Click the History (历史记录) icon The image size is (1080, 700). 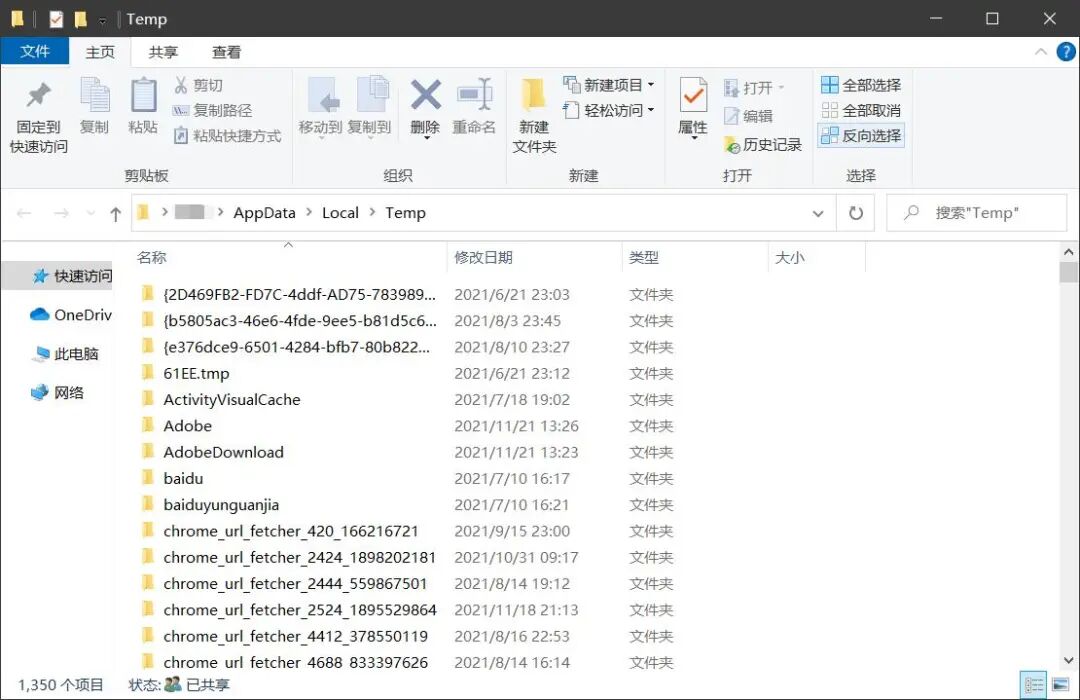[x=733, y=145]
